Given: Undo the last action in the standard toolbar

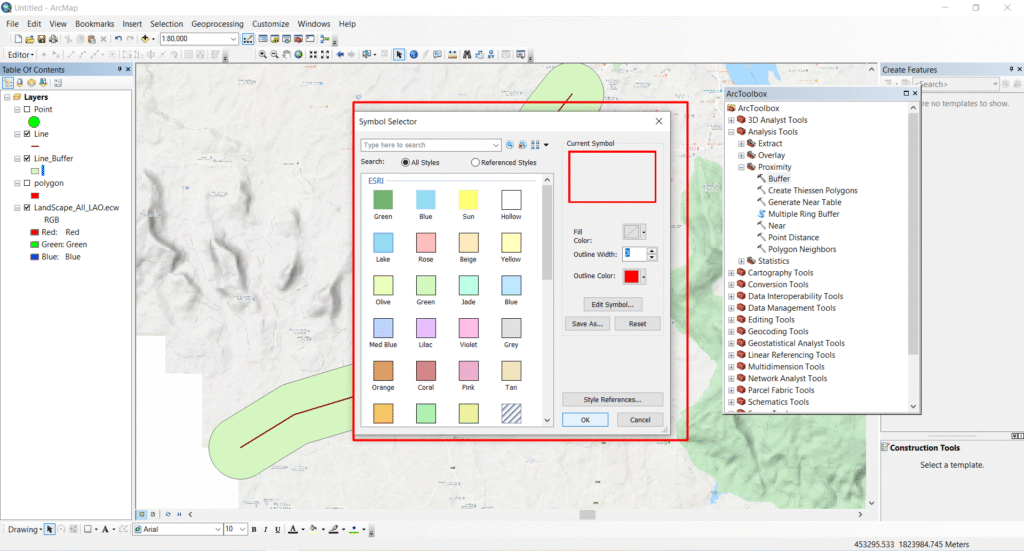Looking at the screenshot, I should 118,39.
